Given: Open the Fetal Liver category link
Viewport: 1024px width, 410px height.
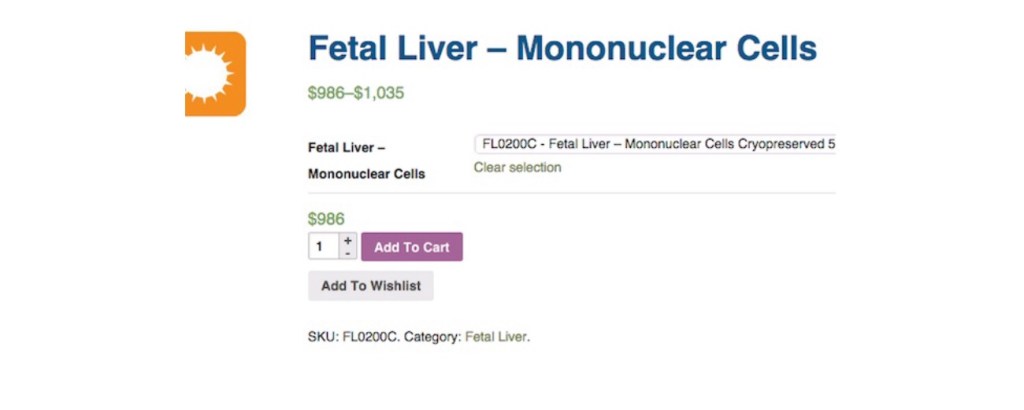Looking at the screenshot, I should [496, 337].
